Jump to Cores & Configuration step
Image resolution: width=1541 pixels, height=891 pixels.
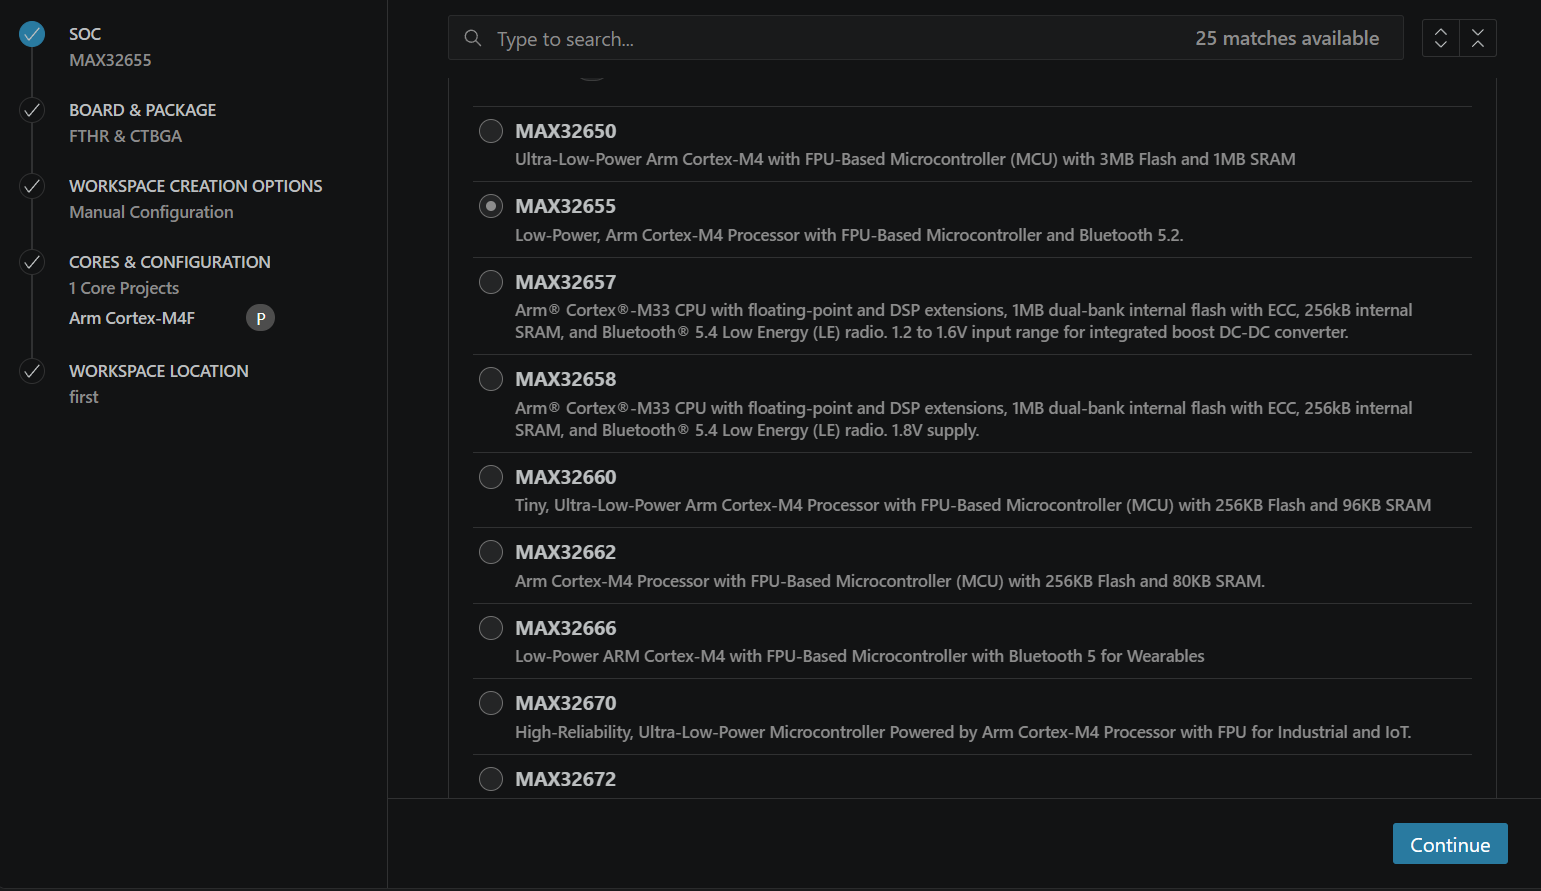click(170, 262)
